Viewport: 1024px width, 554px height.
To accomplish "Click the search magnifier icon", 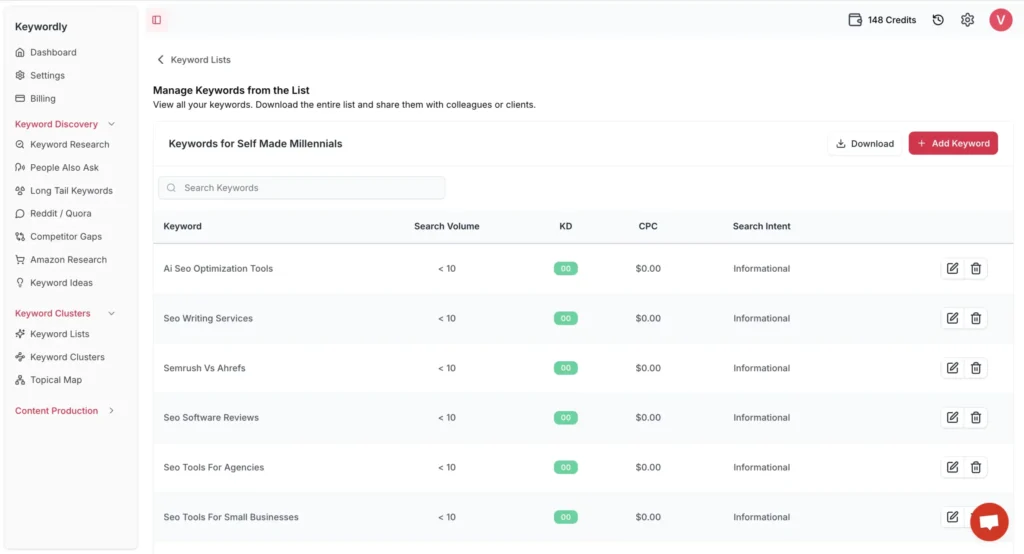I will tap(171, 188).
